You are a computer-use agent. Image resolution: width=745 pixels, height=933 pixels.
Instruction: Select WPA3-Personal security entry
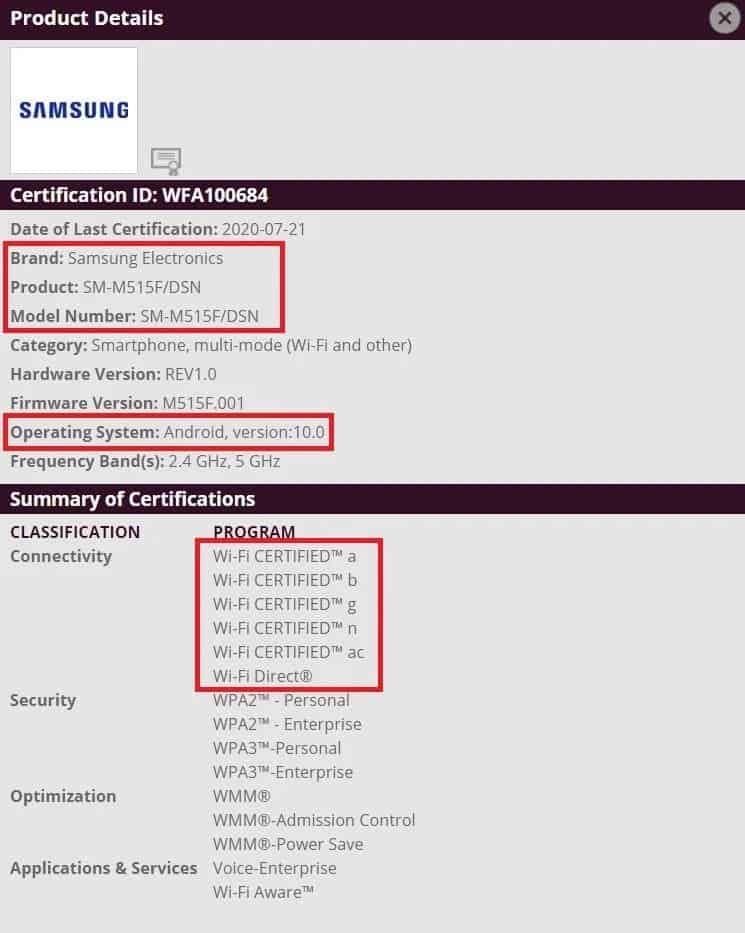[x=277, y=748]
